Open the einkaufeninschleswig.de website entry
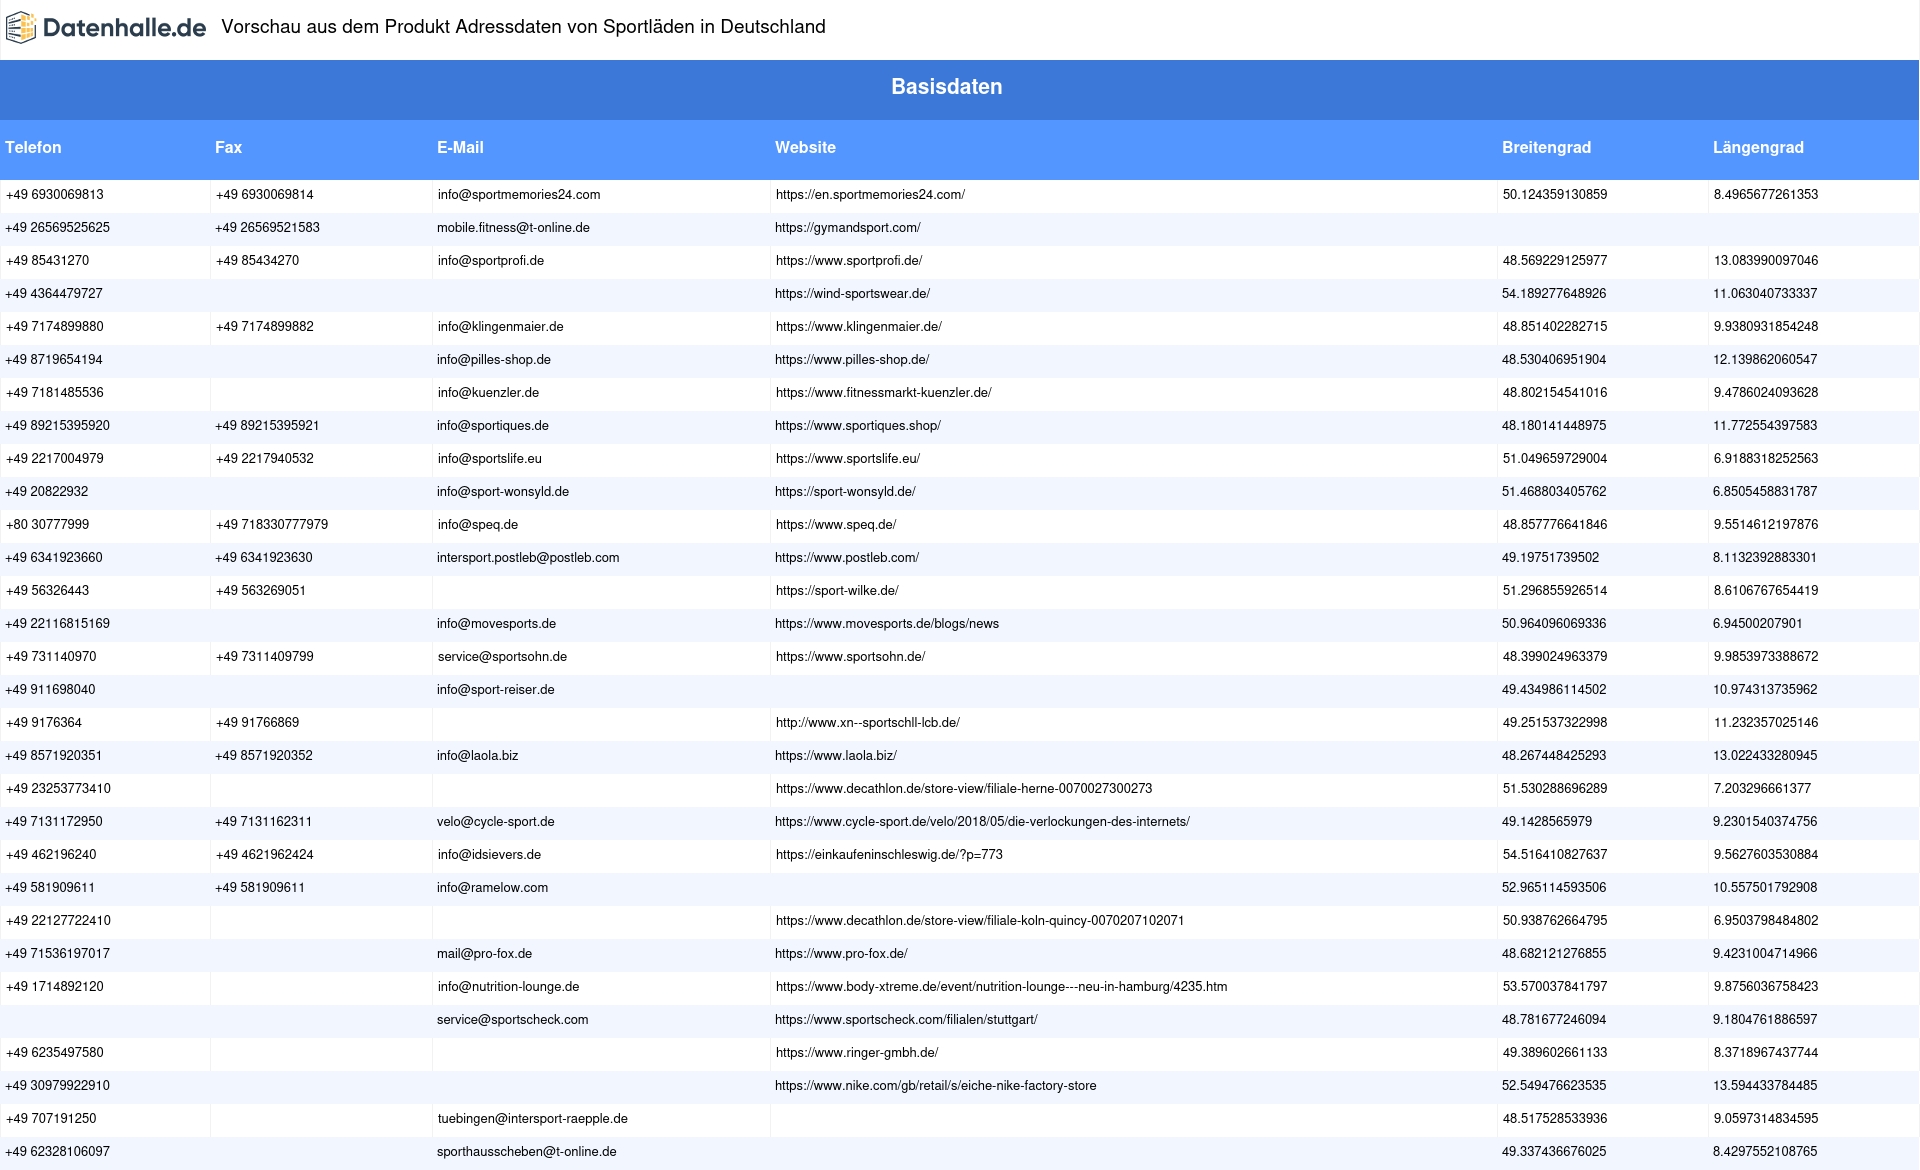 889,855
